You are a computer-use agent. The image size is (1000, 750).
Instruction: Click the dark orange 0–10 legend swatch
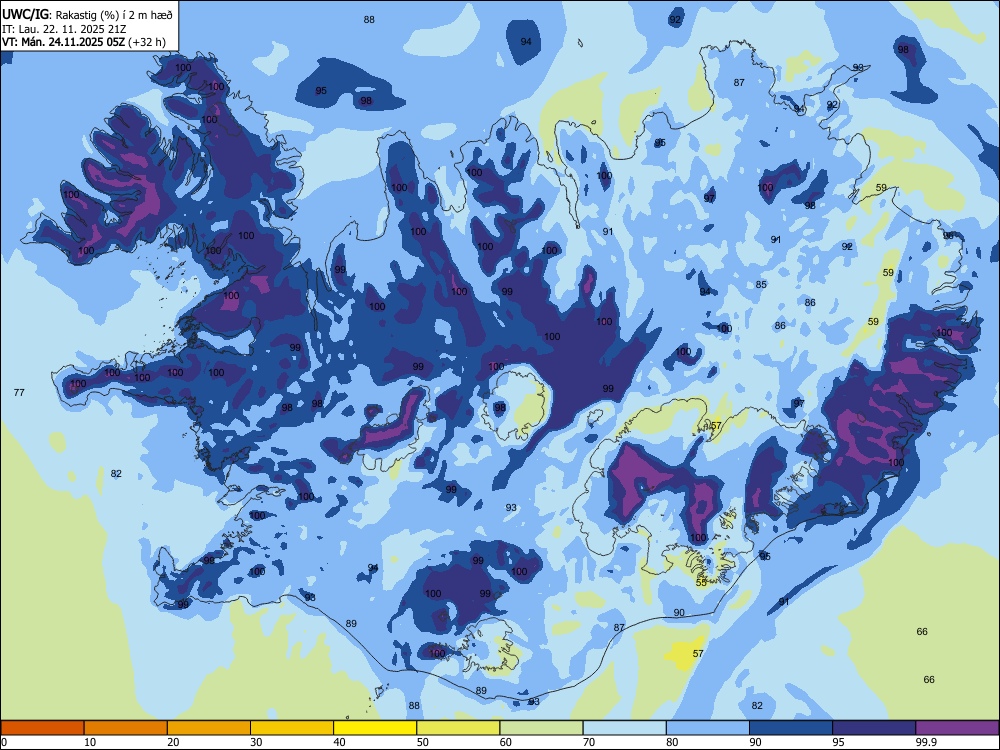[x=42, y=728]
